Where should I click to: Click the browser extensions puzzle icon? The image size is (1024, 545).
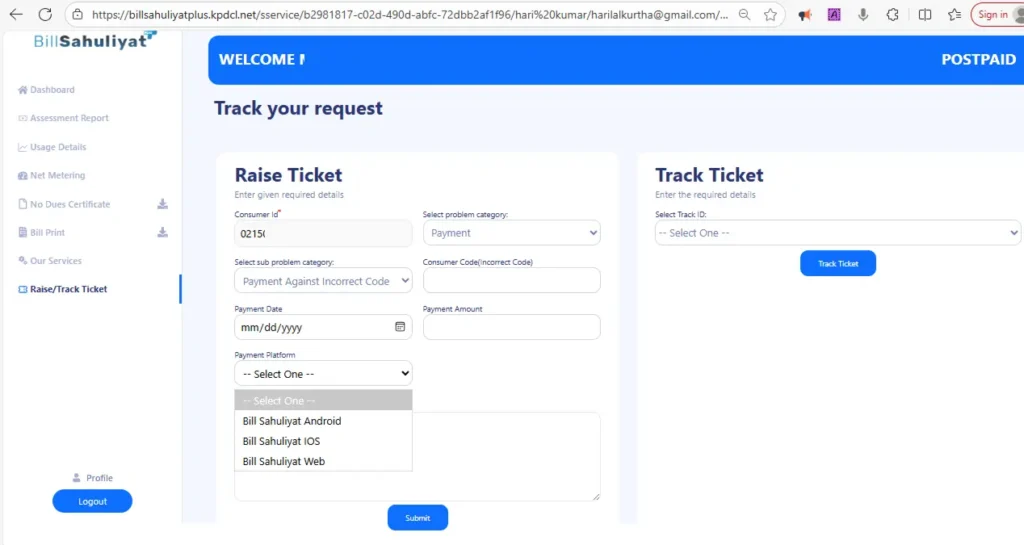(x=893, y=15)
